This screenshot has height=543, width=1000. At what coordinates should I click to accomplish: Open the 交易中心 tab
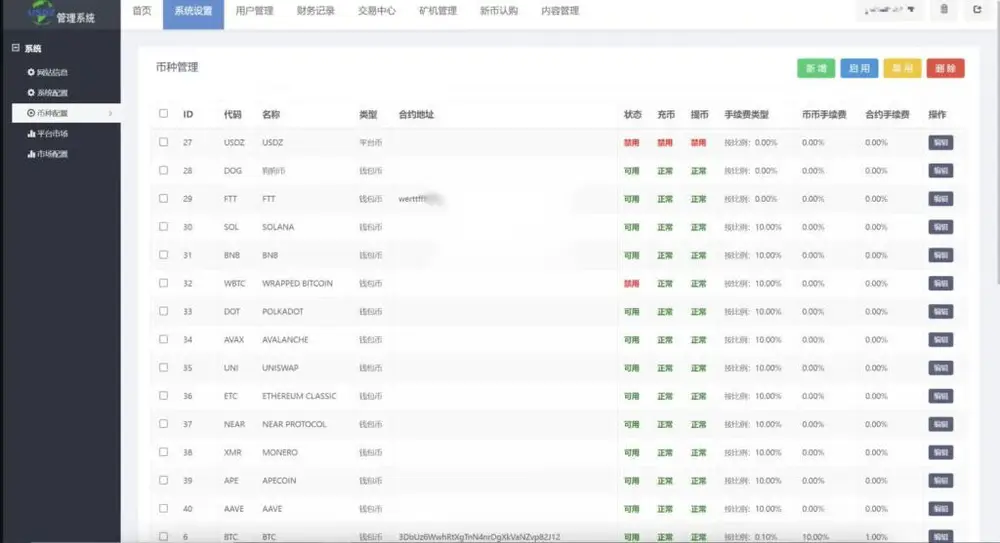[x=376, y=11]
